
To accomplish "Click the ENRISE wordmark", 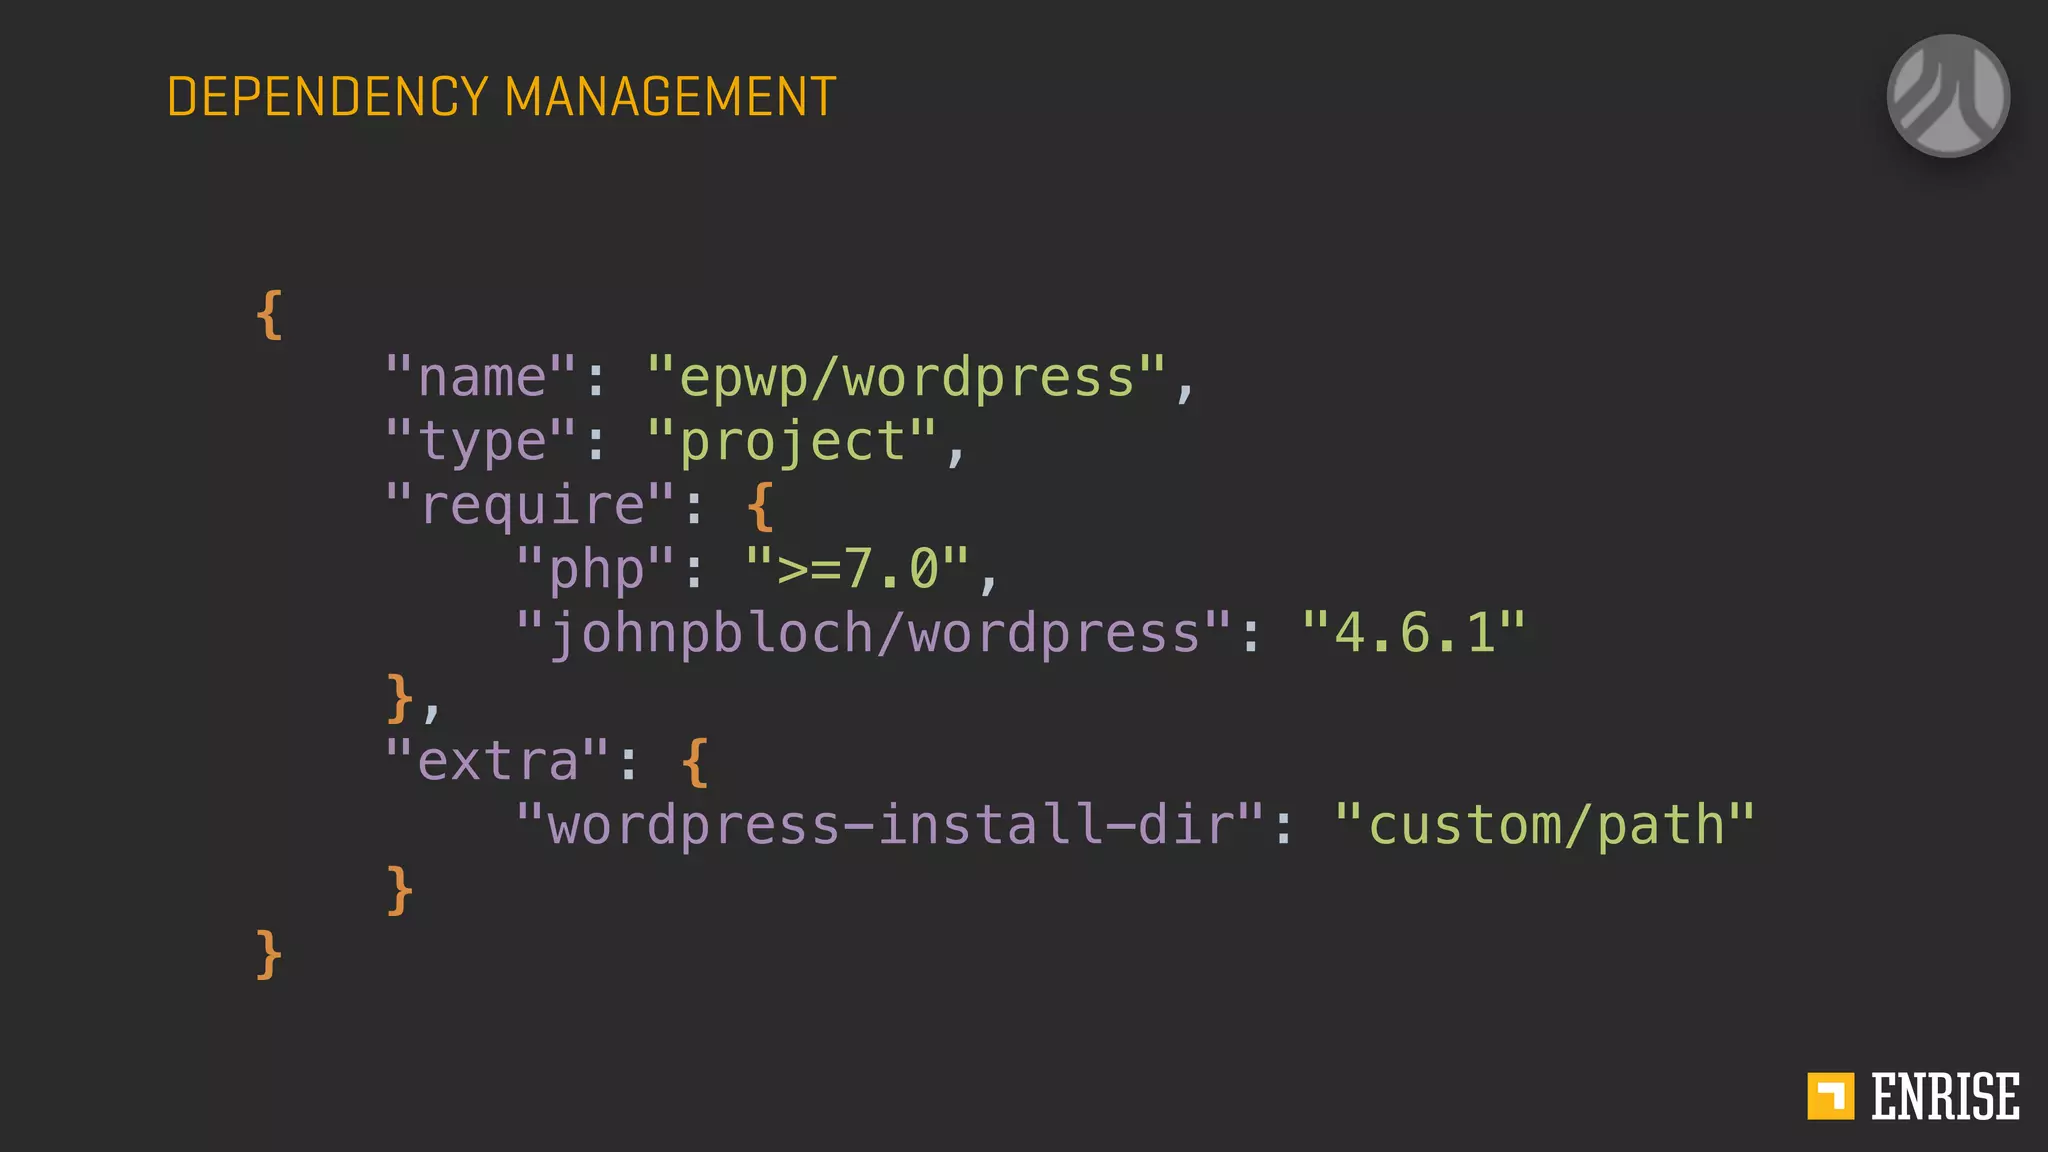I will click(1945, 1096).
